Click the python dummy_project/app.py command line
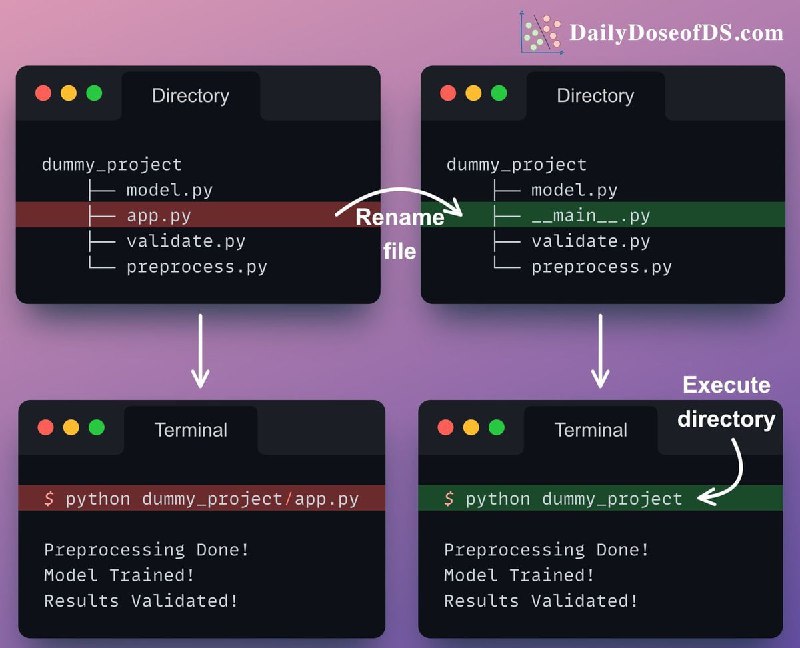800x648 pixels. [x=202, y=499]
